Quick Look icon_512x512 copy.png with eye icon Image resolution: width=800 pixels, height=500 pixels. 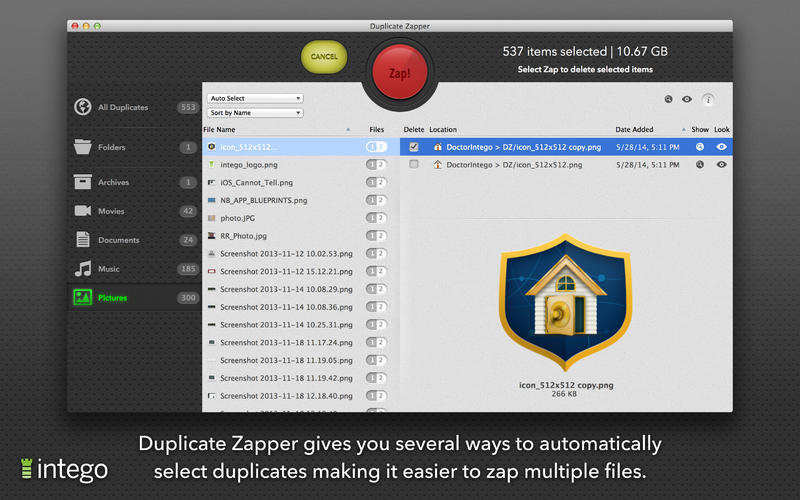click(721, 147)
